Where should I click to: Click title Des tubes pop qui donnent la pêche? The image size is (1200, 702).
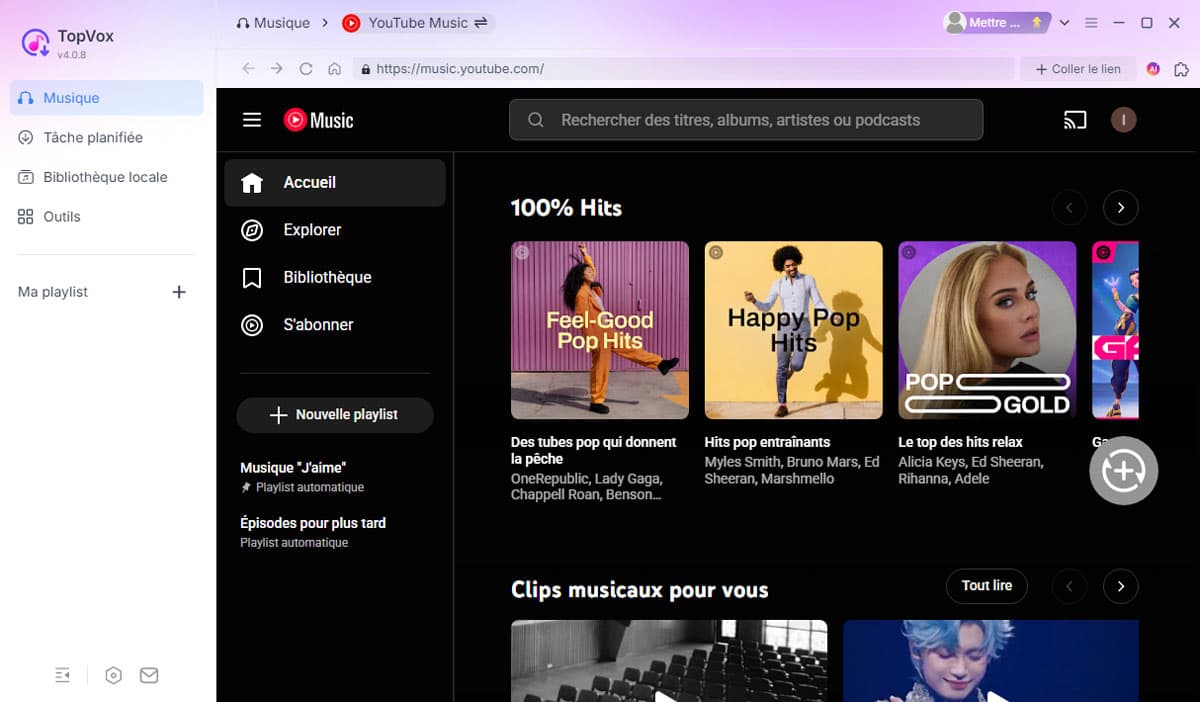coord(594,450)
